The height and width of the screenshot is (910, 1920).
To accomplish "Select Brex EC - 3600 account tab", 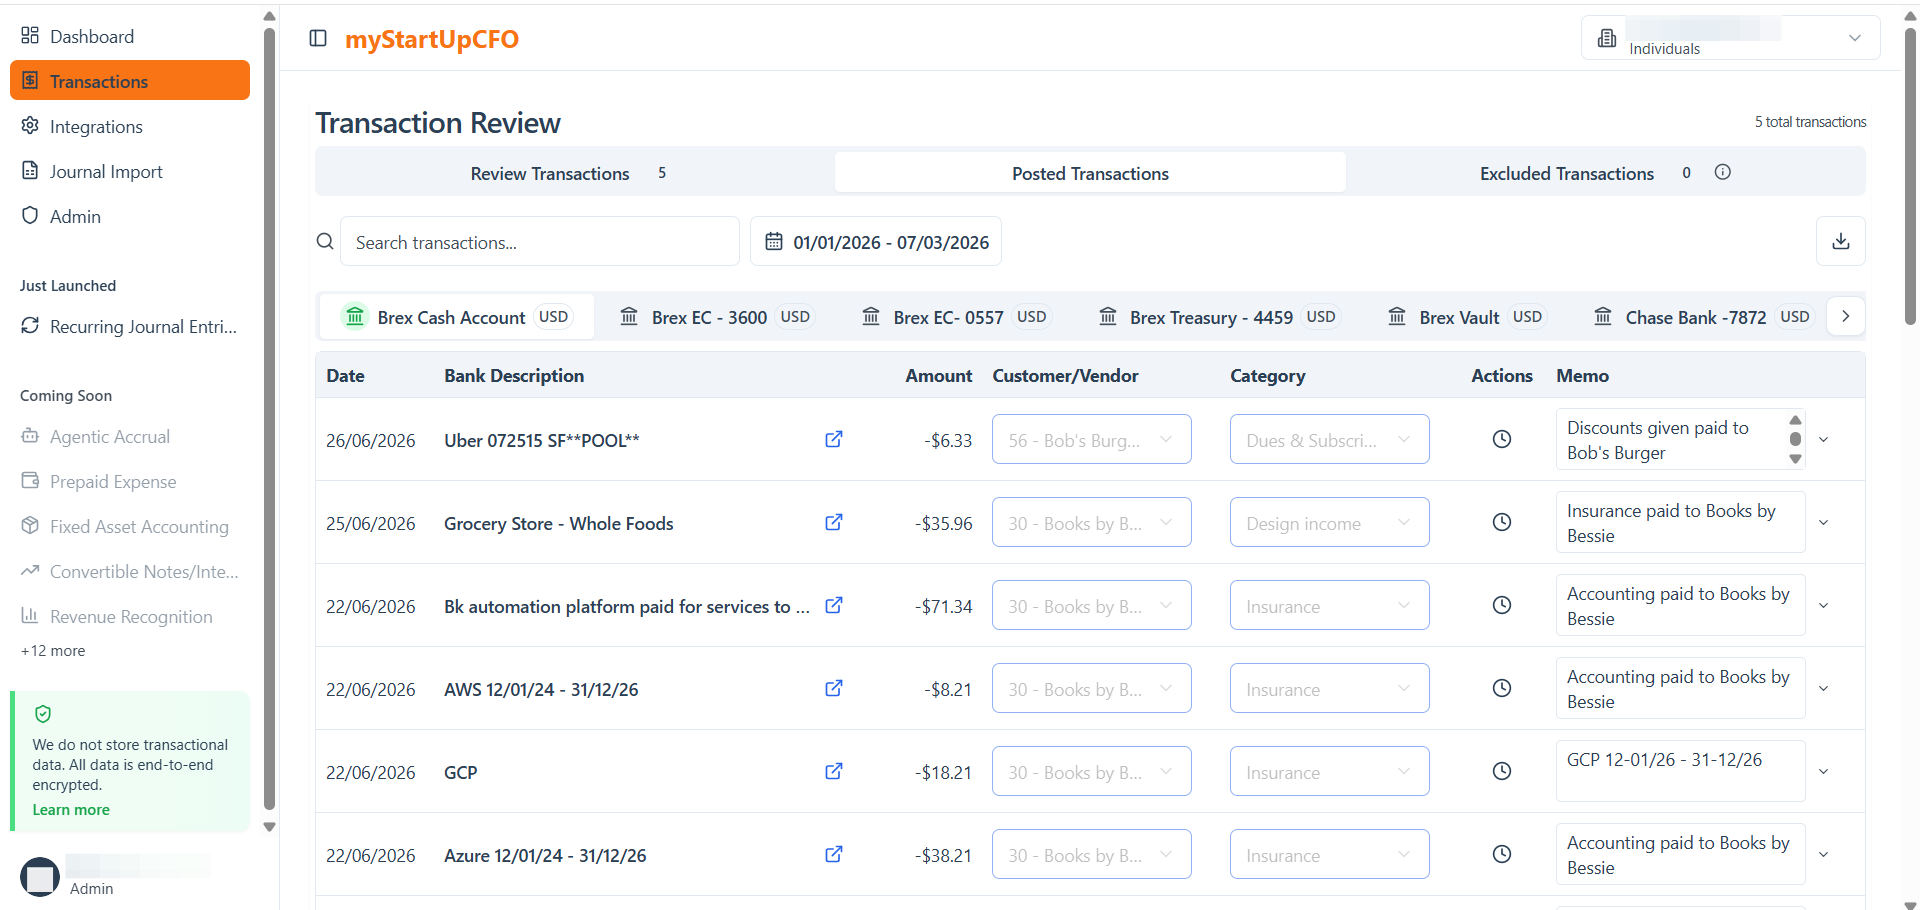I will (717, 317).
